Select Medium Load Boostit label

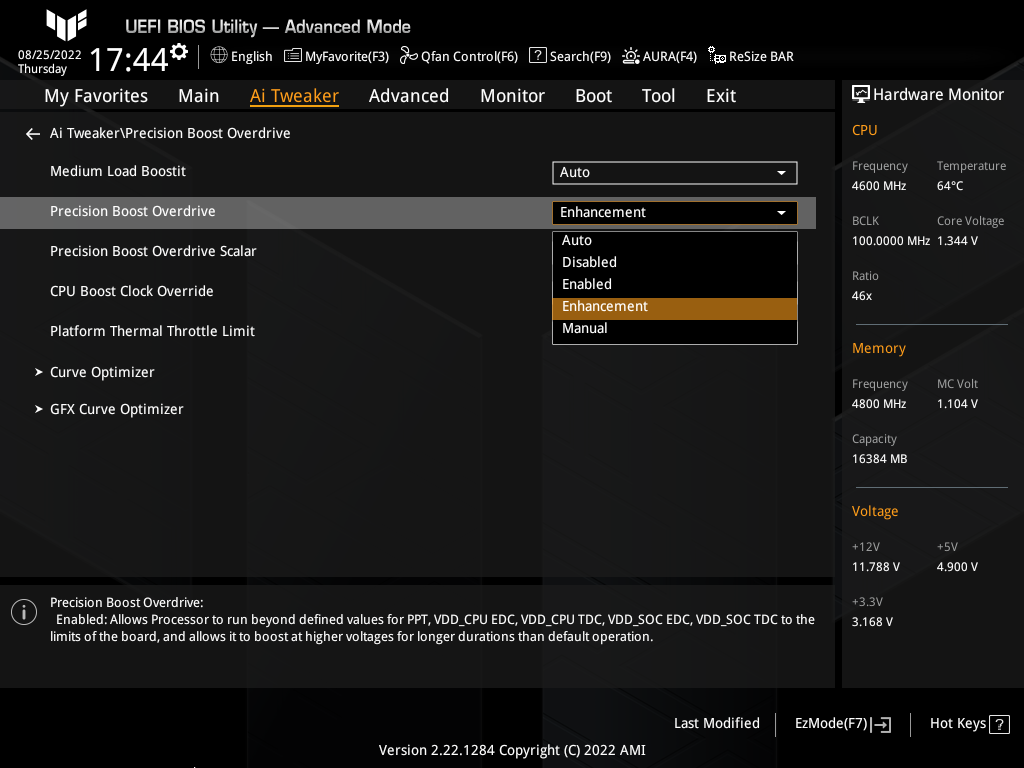click(x=118, y=171)
